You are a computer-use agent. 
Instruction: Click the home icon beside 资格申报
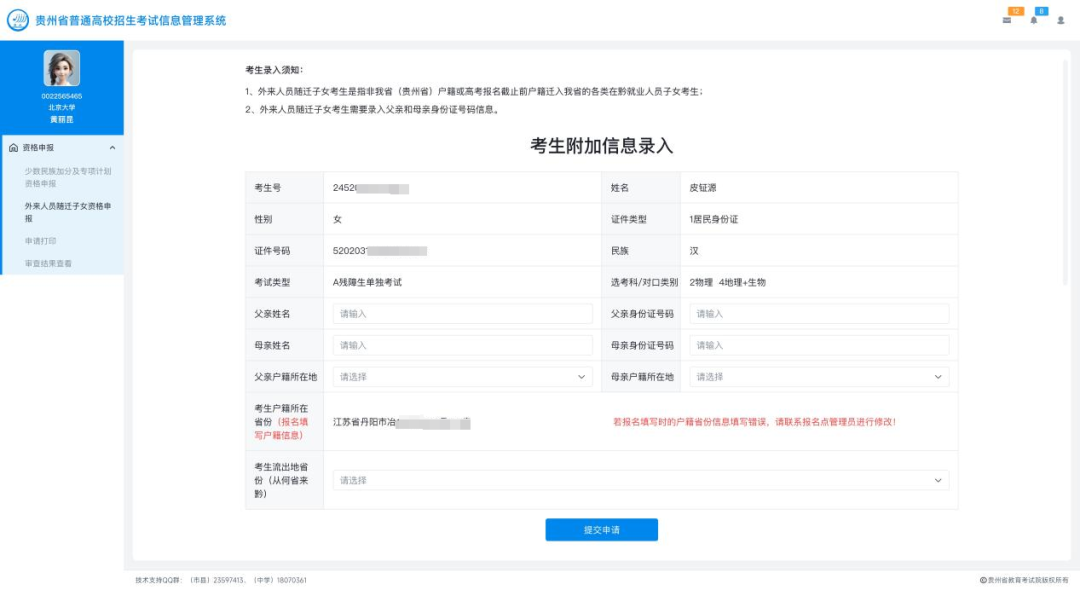click(x=14, y=147)
